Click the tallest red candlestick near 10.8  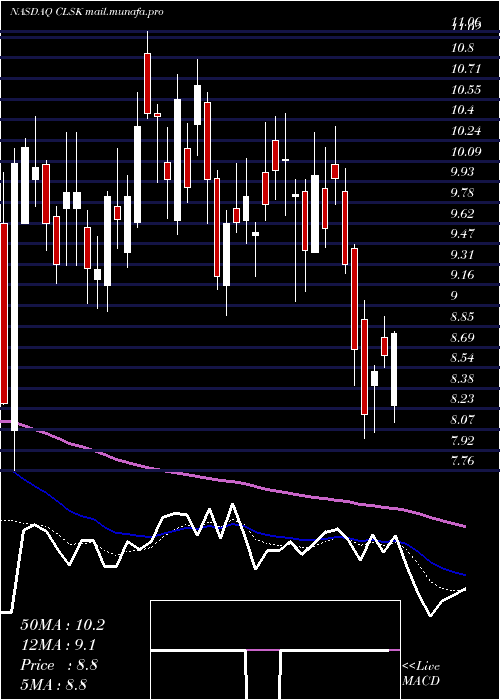pos(147,83)
